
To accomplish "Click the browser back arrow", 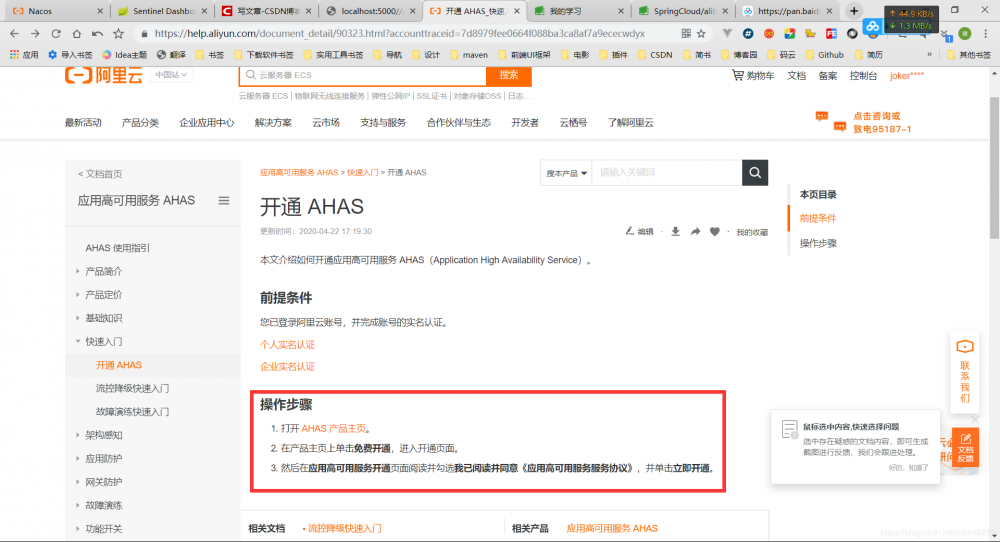I will point(15,34).
